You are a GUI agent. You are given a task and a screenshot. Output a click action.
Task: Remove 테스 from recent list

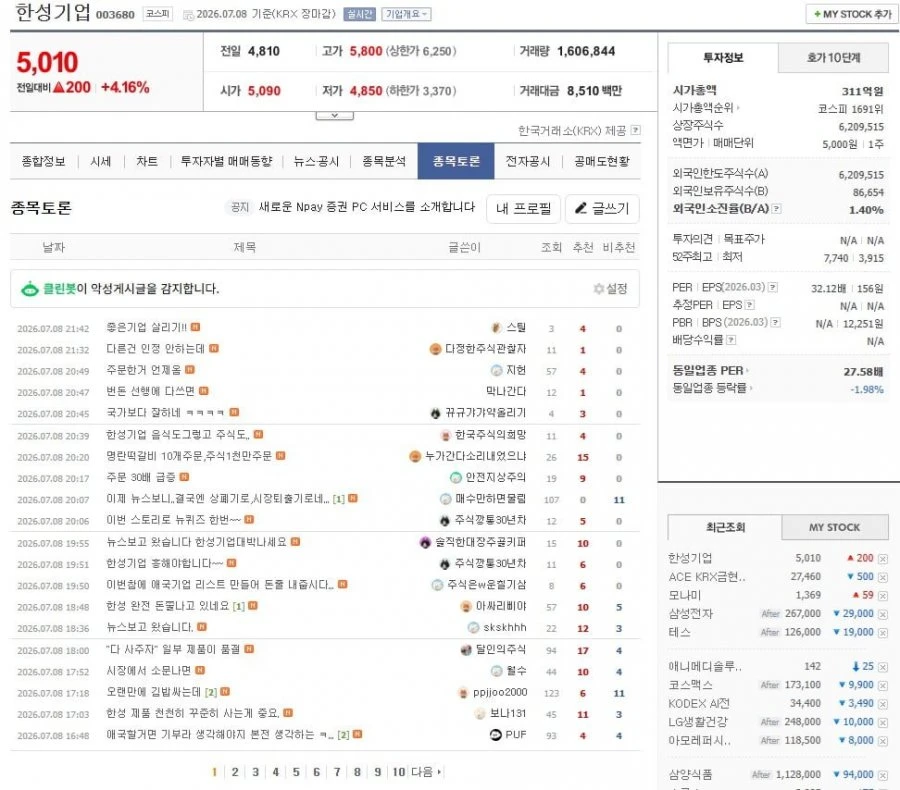(x=883, y=633)
